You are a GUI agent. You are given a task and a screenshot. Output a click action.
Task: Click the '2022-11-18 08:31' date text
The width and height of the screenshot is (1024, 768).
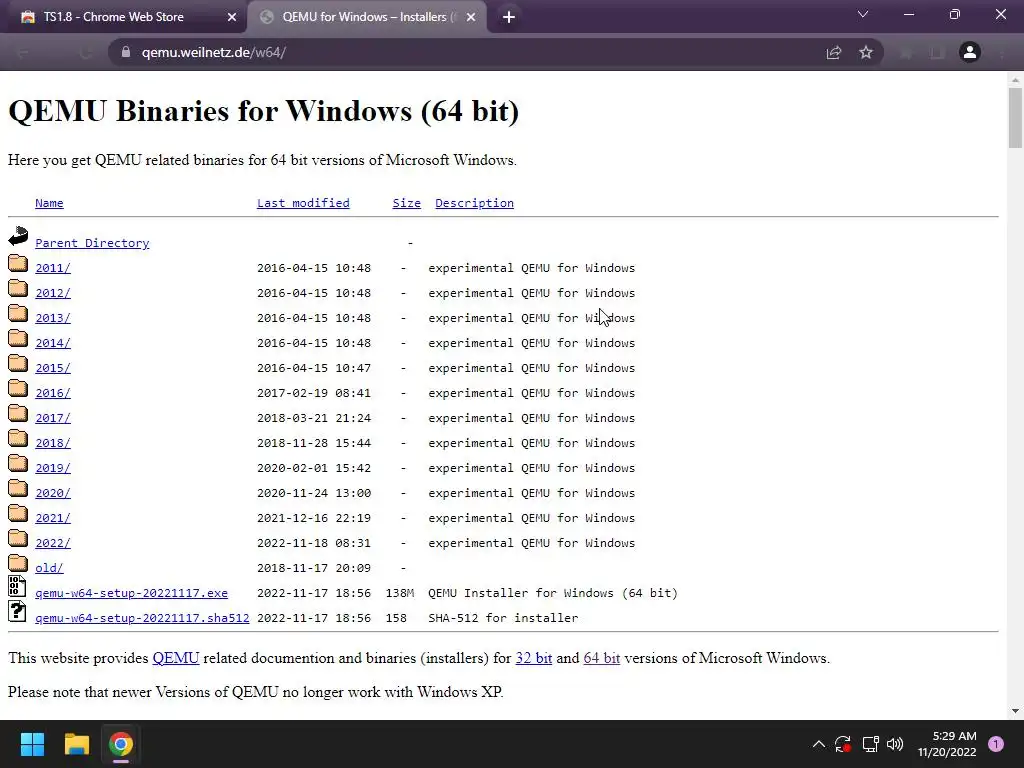pos(313,543)
